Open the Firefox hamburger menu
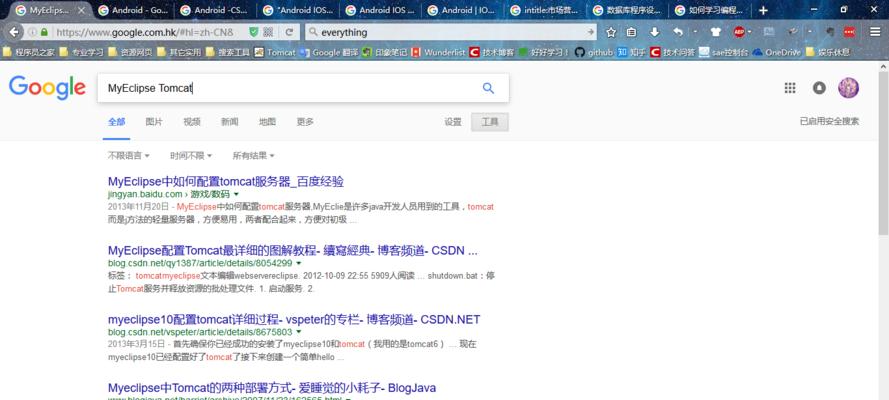This screenshot has height=400, width=889. pyautogui.click(x=875, y=32)
